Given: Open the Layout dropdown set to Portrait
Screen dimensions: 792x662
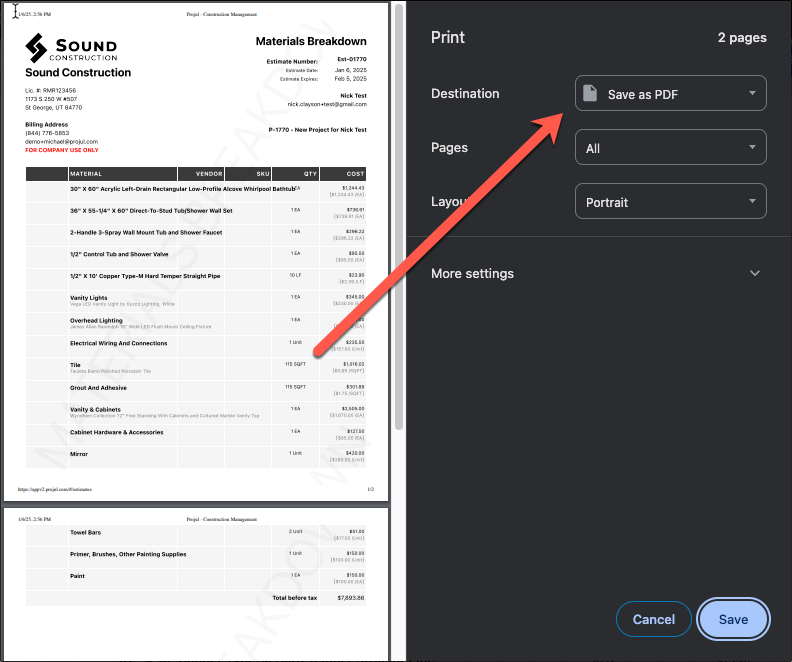Looking at the screenshot, I should pyautogui.click(x=670, y=202).
